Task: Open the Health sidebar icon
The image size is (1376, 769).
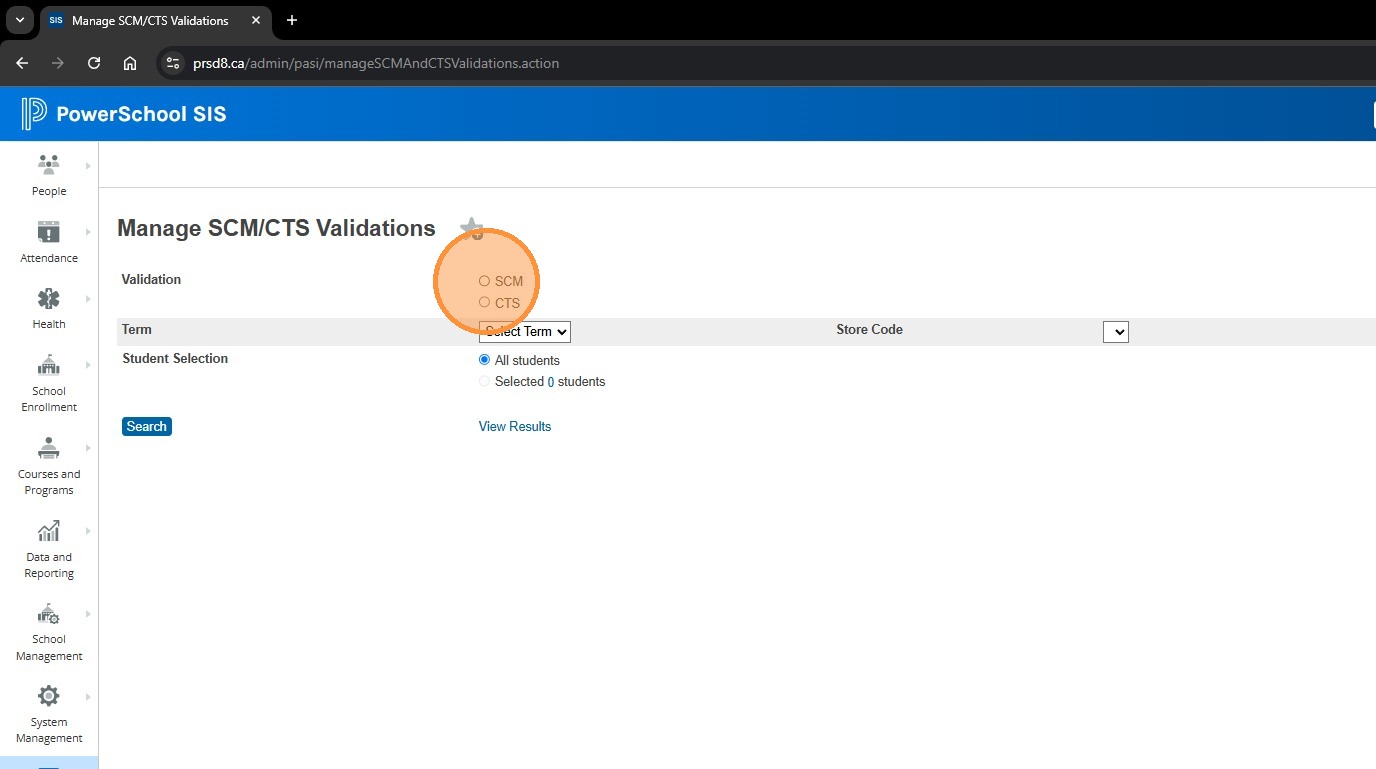Action: pos(48,299)
